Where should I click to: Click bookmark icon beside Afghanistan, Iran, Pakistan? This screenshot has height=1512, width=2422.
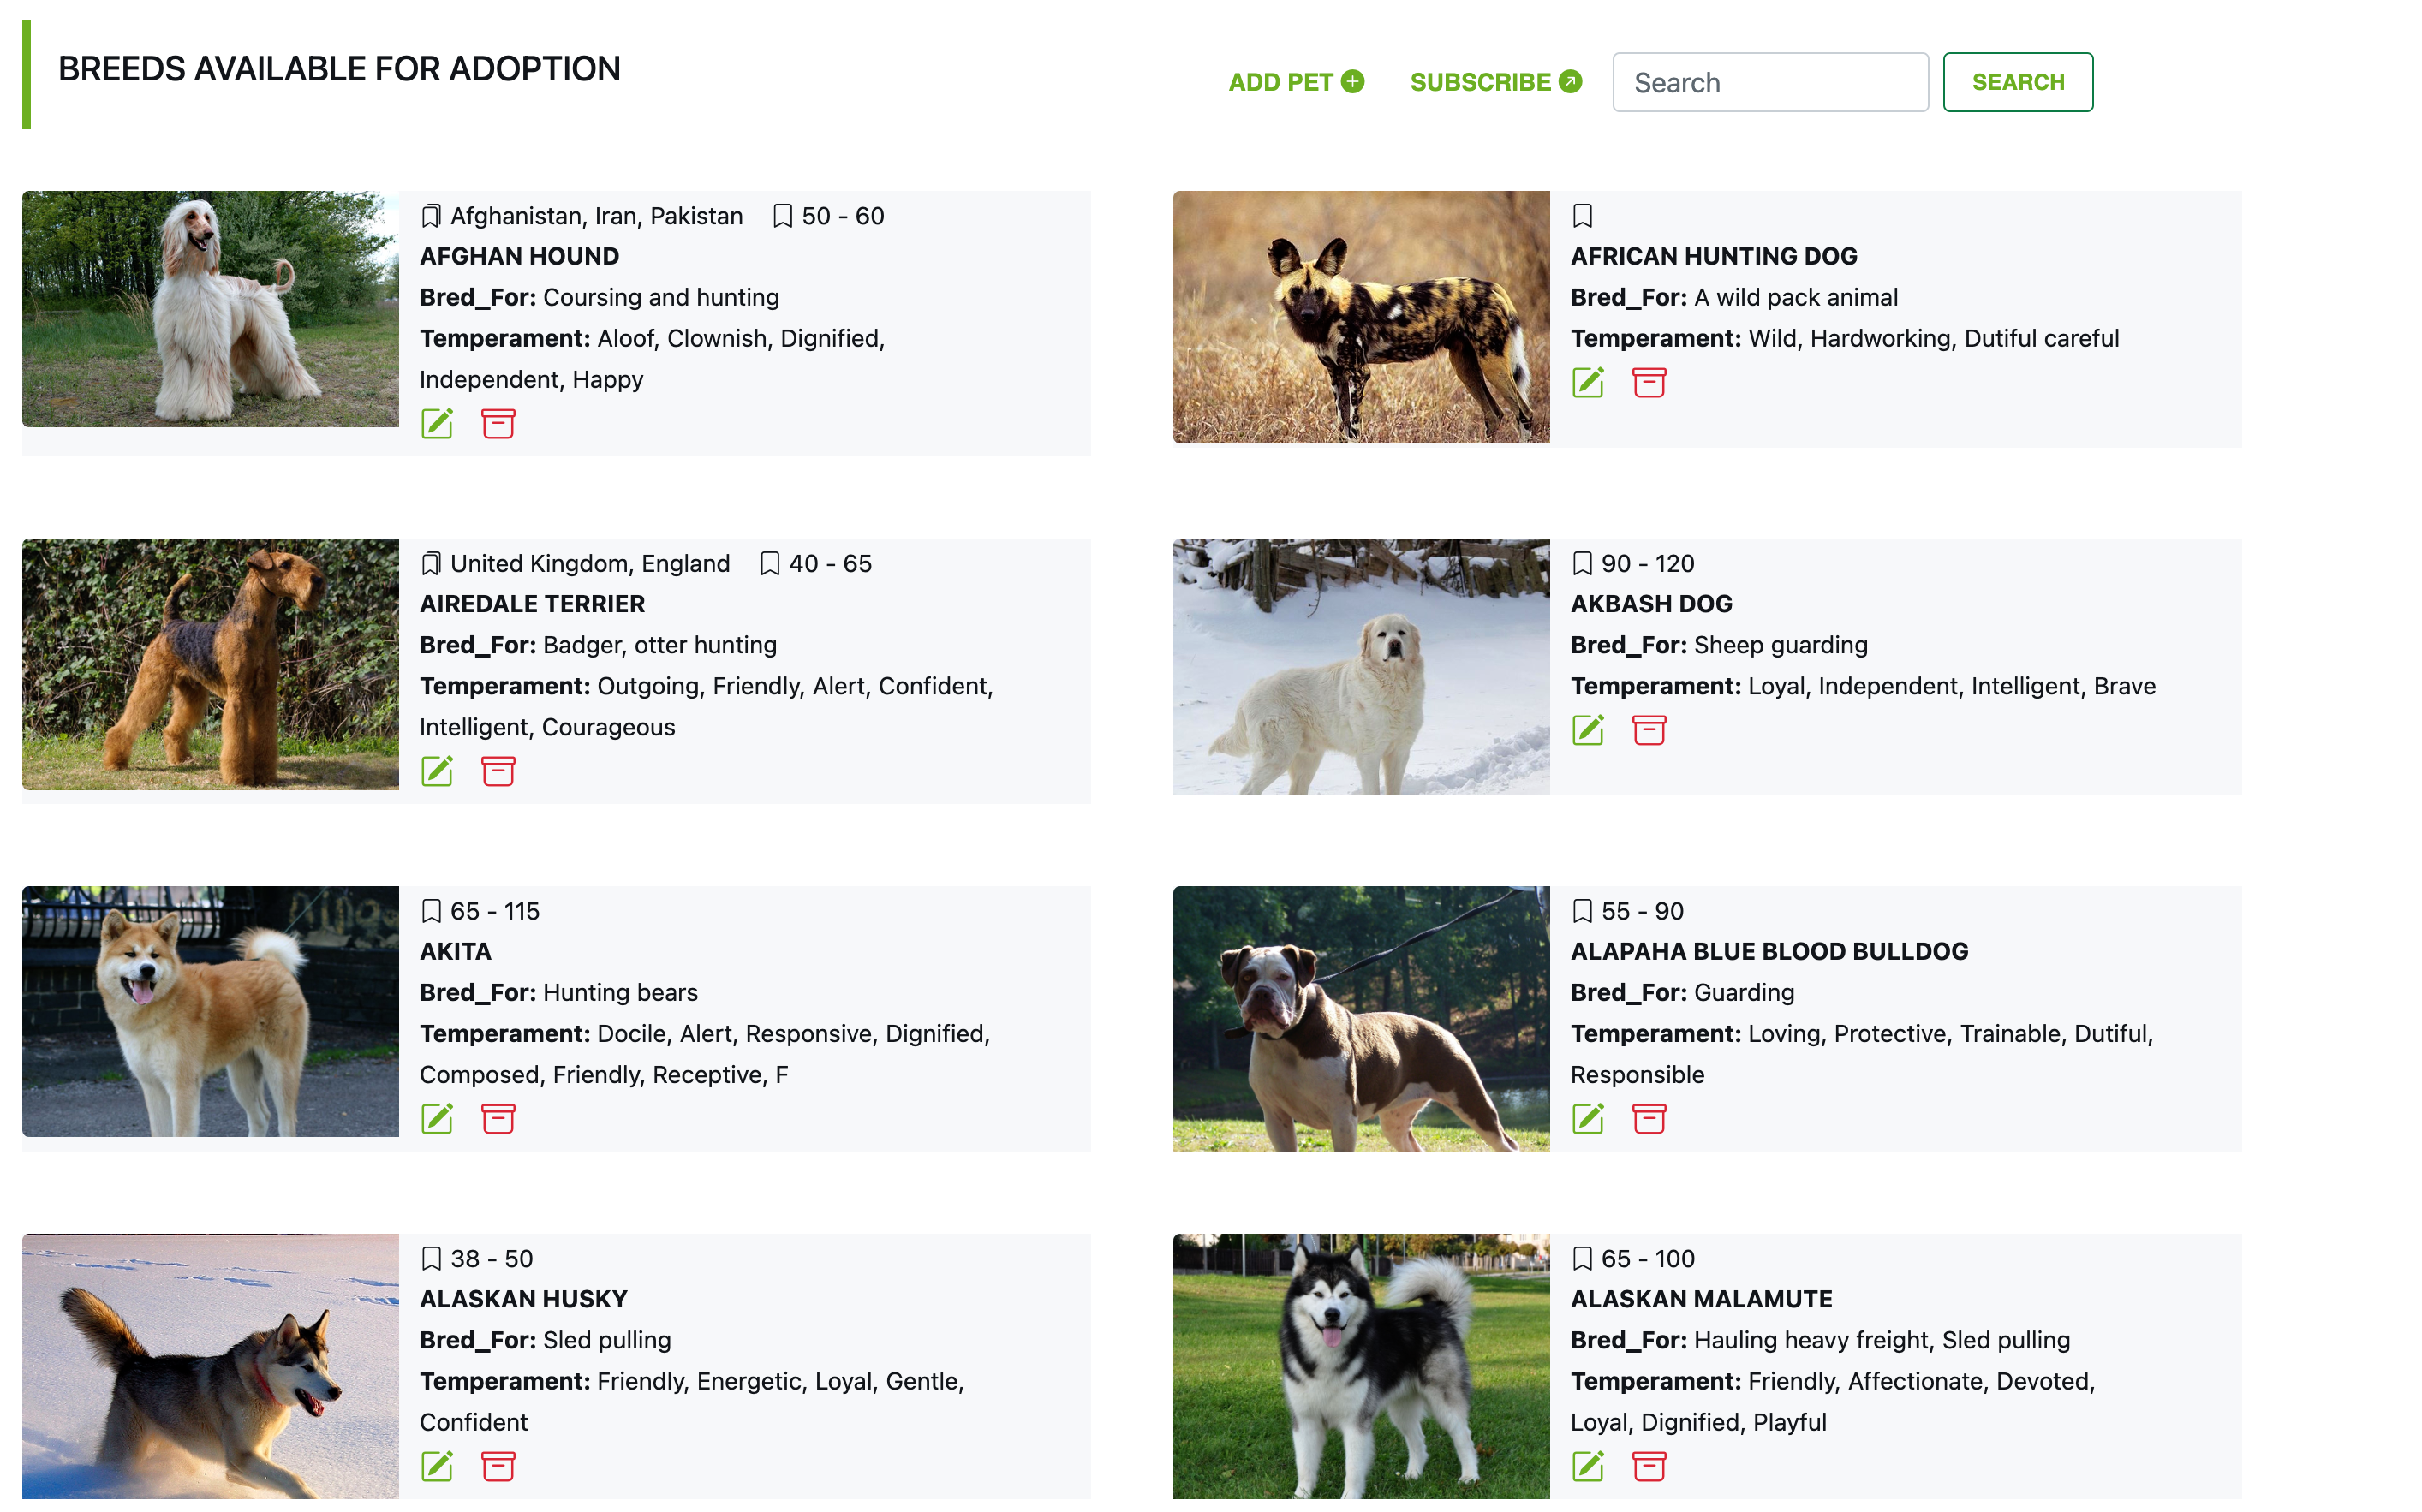click(431, 216)
